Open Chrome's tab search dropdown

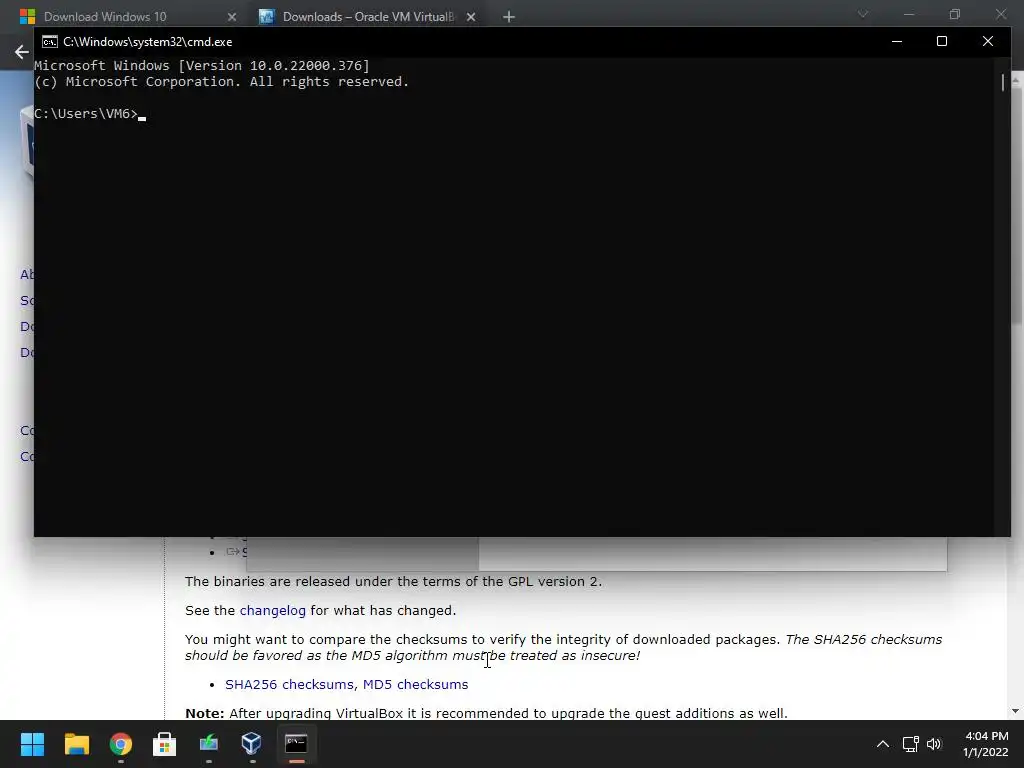pos(863,14)
